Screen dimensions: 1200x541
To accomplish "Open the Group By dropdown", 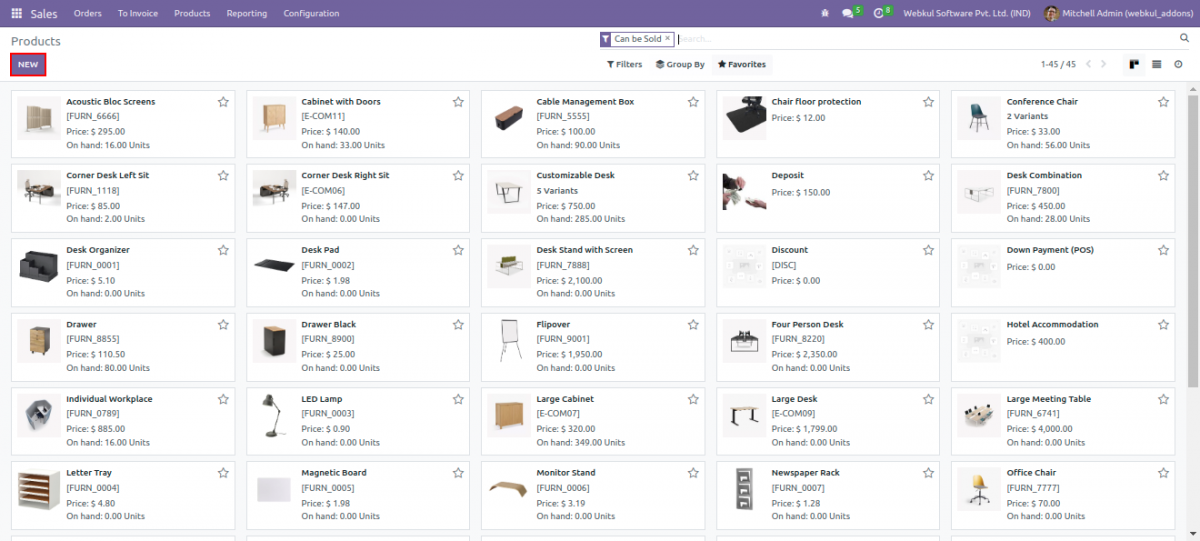I will tap(680, 64).
